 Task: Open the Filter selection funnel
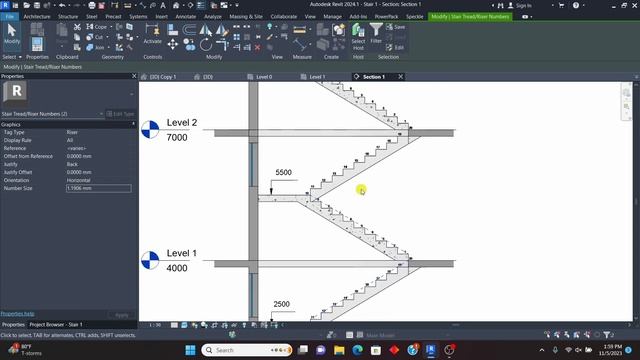376,33
